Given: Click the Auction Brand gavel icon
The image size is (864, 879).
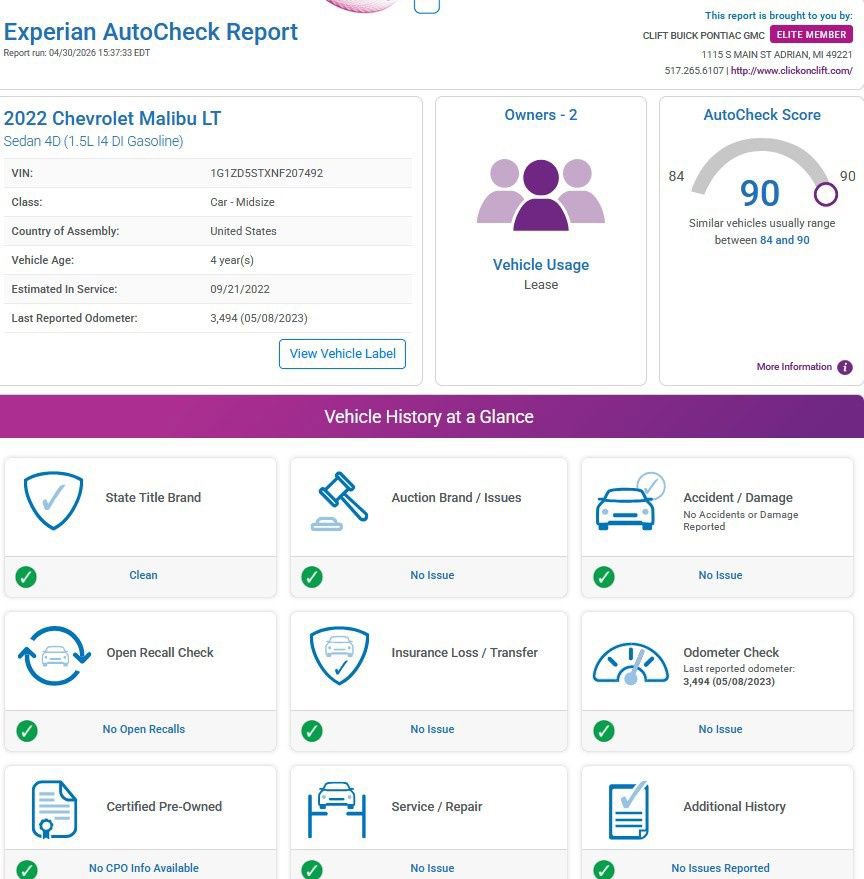Looking at the screenshot, I should [x=339, y=501].
